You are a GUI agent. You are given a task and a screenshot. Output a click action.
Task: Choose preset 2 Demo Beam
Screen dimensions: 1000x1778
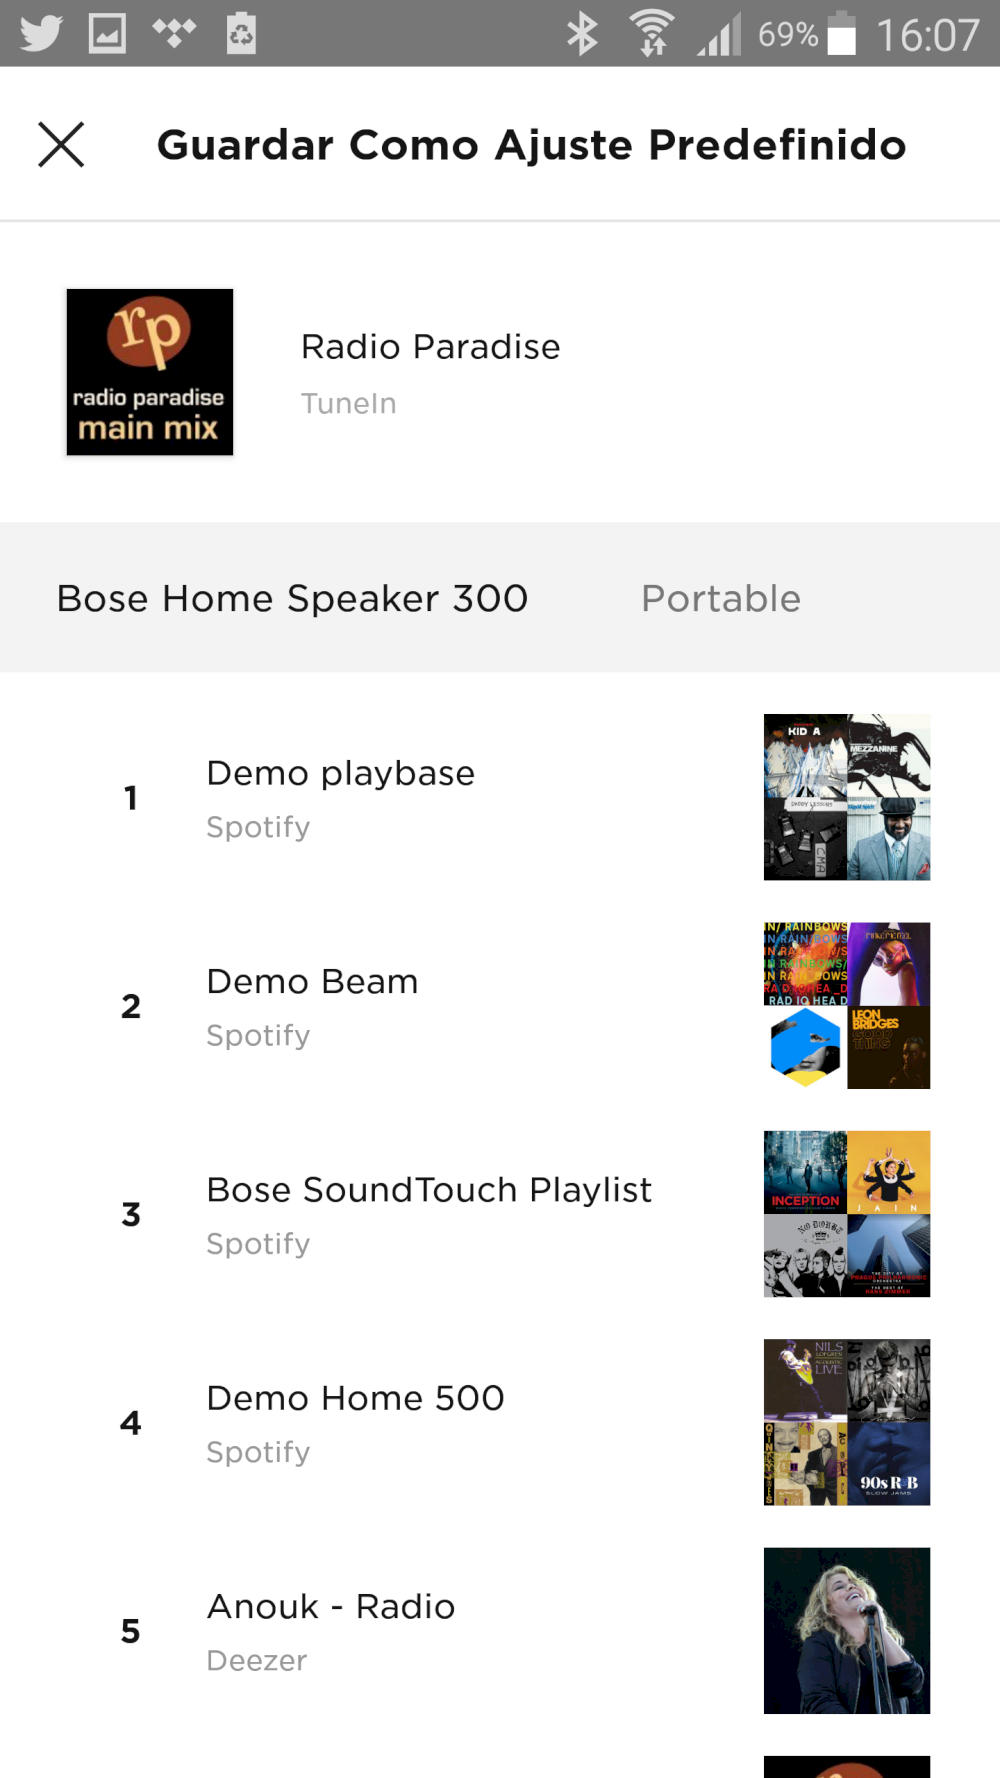tap(312, 1005)
